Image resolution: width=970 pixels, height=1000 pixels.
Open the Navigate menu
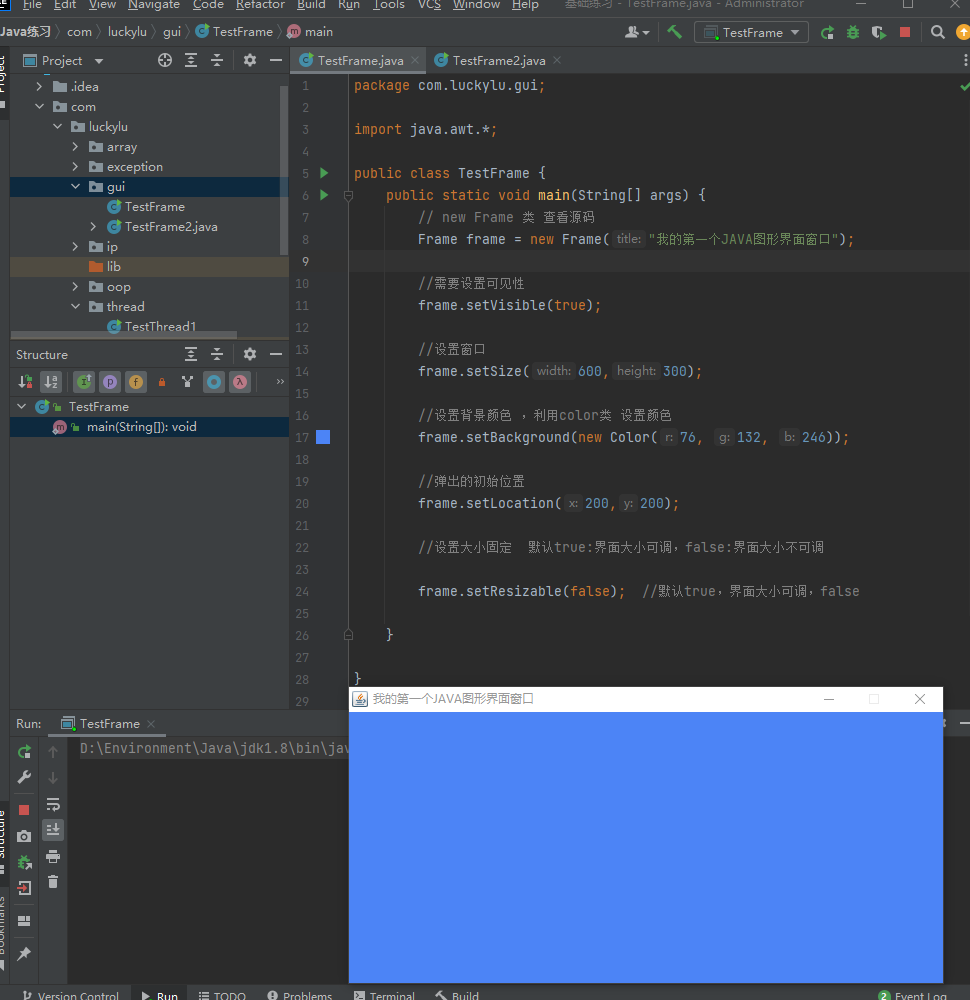pyautogui.click(x=154, y=5)
